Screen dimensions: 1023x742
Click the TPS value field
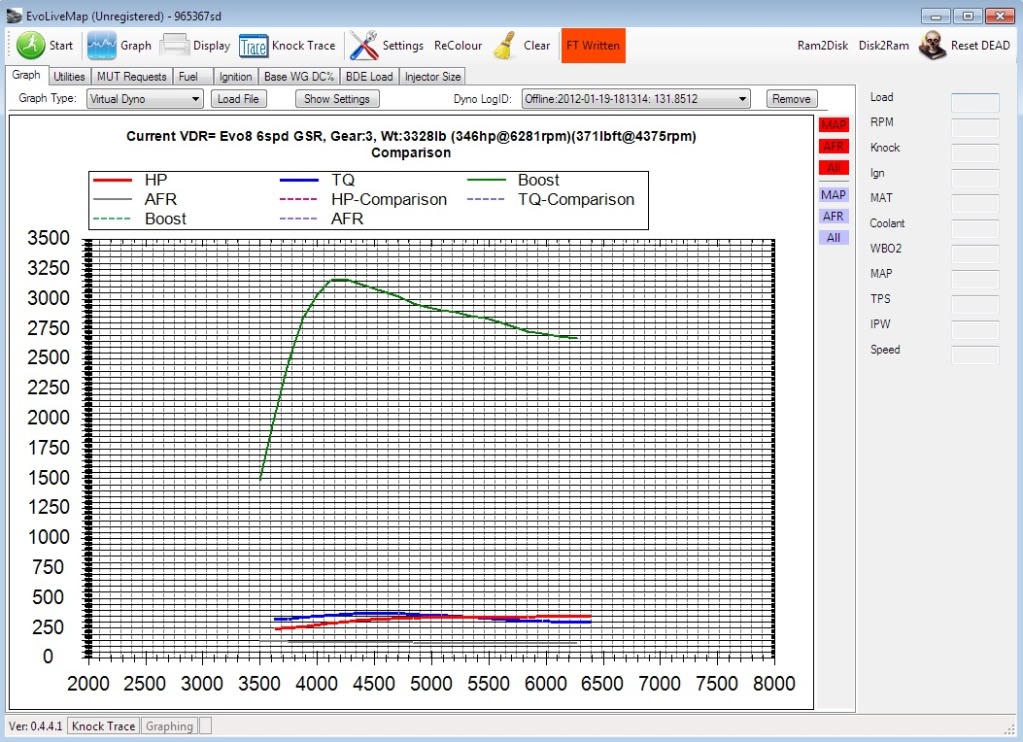click(975, 304)
